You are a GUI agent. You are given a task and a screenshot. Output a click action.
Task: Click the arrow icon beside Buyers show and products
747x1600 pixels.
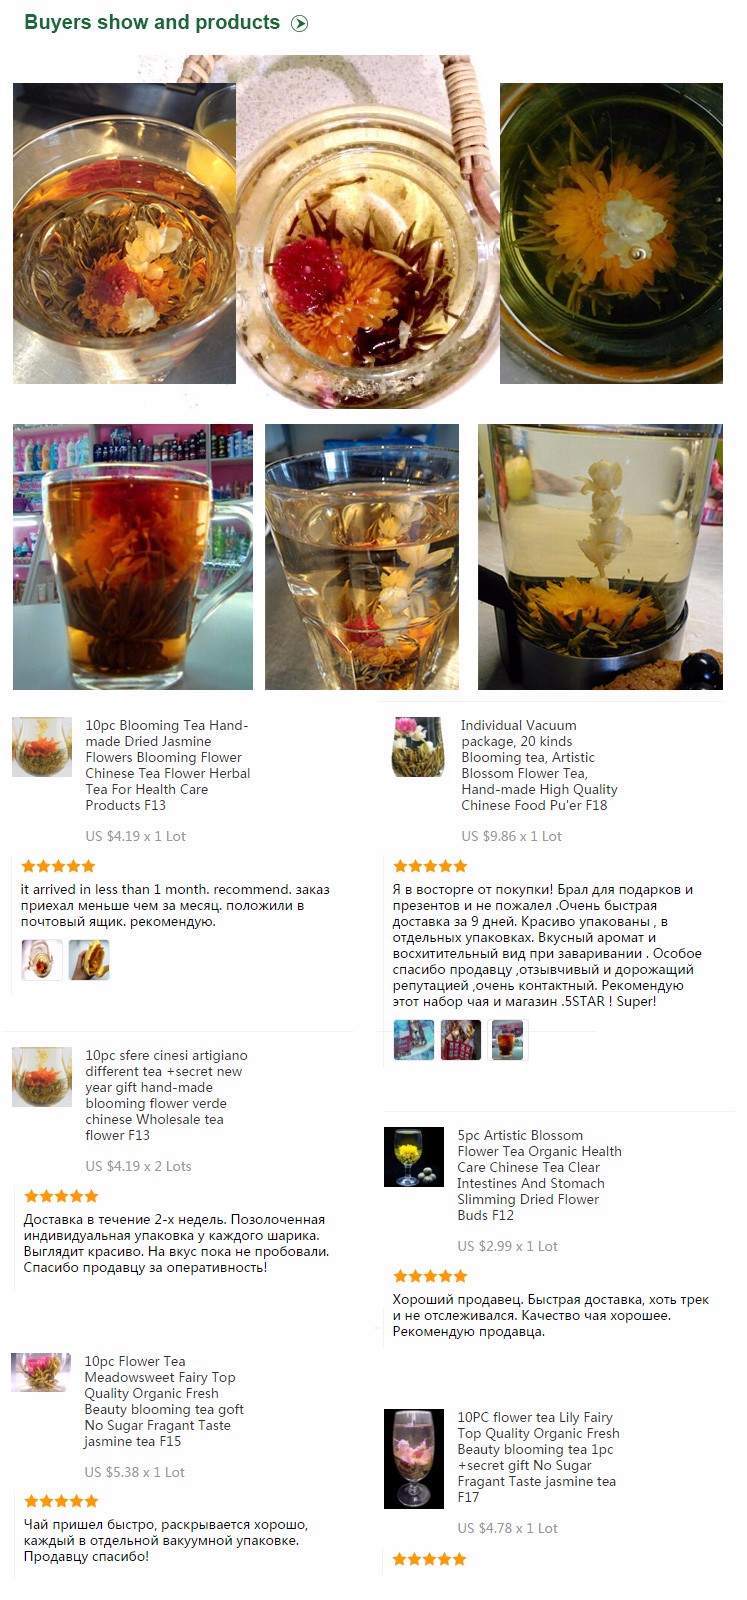[299, 24]
